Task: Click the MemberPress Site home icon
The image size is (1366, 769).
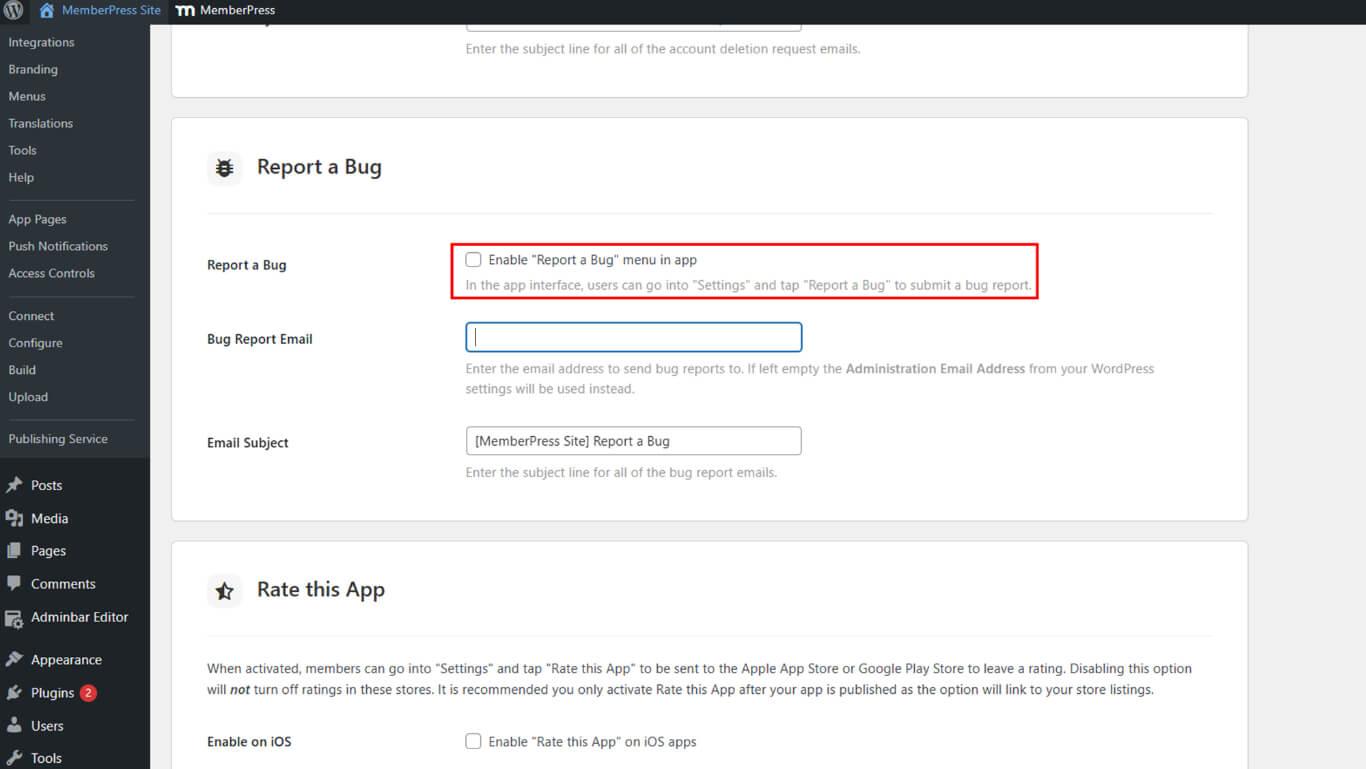Action: [46, 11]
